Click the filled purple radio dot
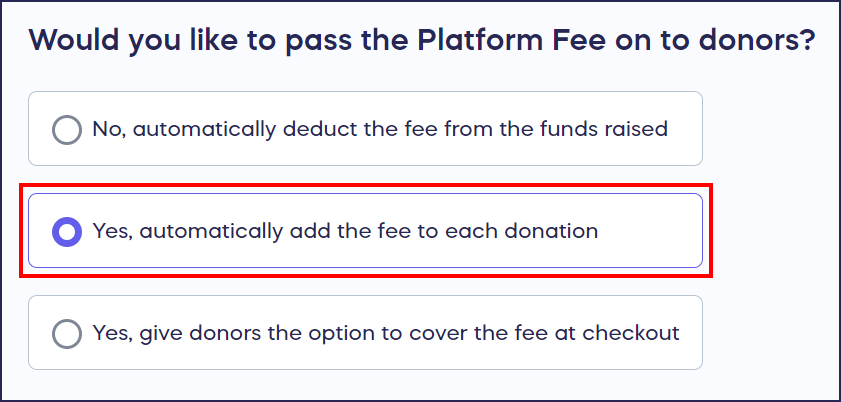 (66, 232)
